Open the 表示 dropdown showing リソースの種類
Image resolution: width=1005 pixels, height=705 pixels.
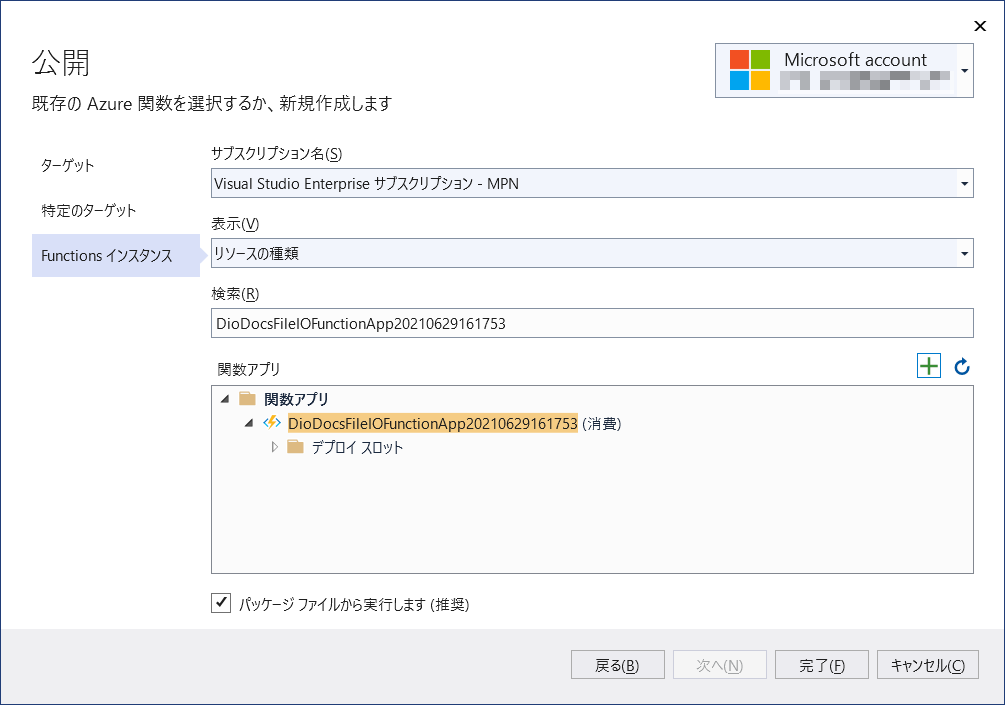pyautogui.click(x=964, y=254)
